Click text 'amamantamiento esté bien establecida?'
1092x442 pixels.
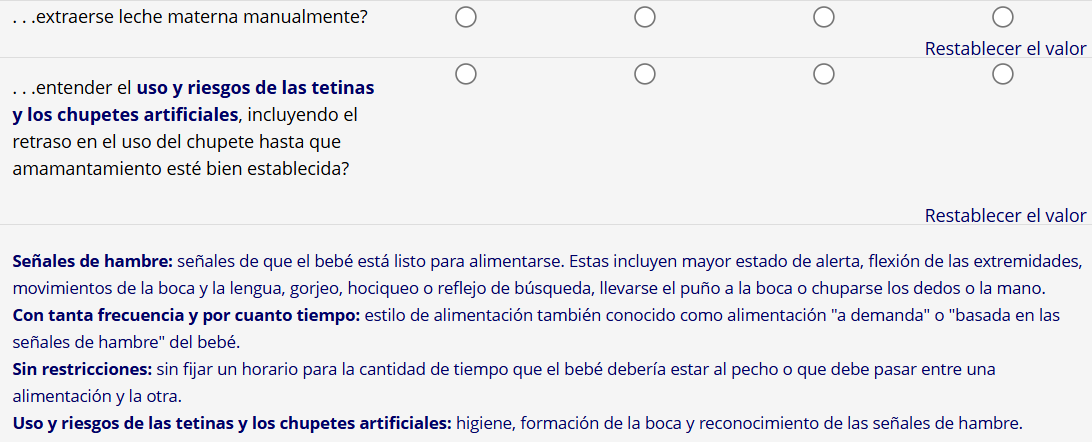(180, 168)
